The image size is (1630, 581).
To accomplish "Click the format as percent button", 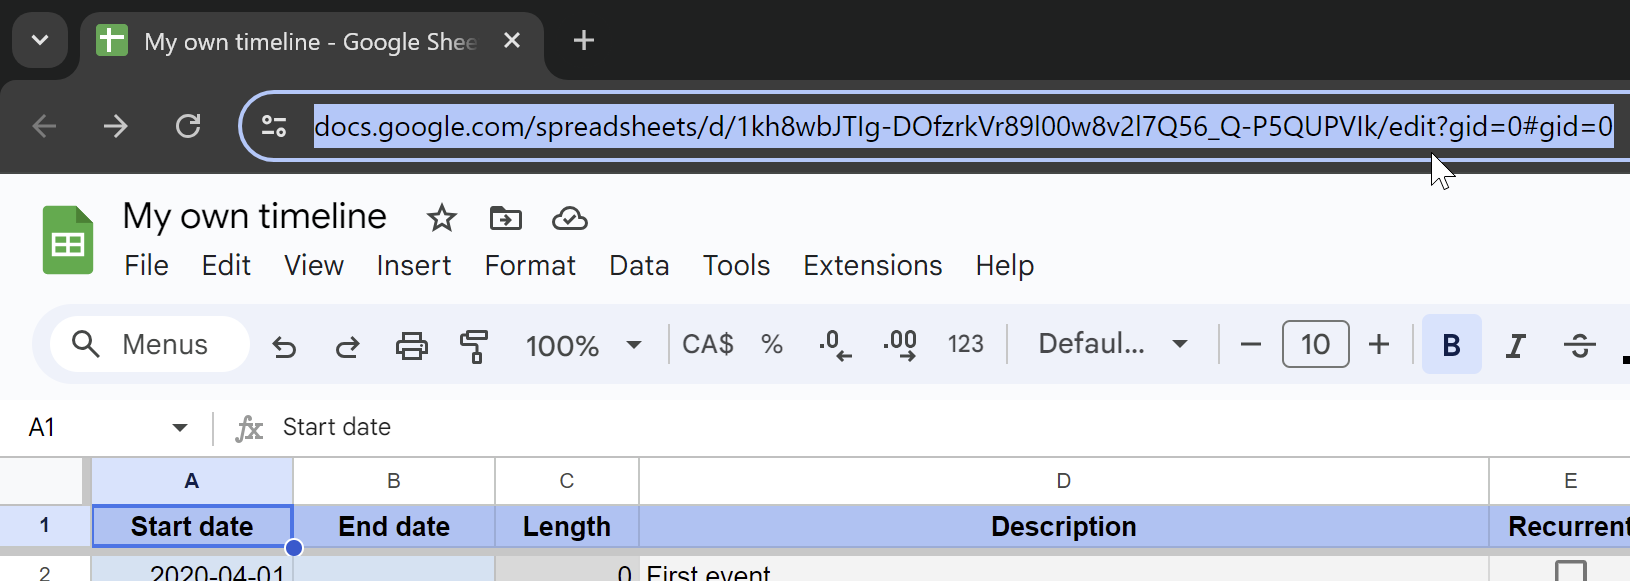I will coord(771,344).
